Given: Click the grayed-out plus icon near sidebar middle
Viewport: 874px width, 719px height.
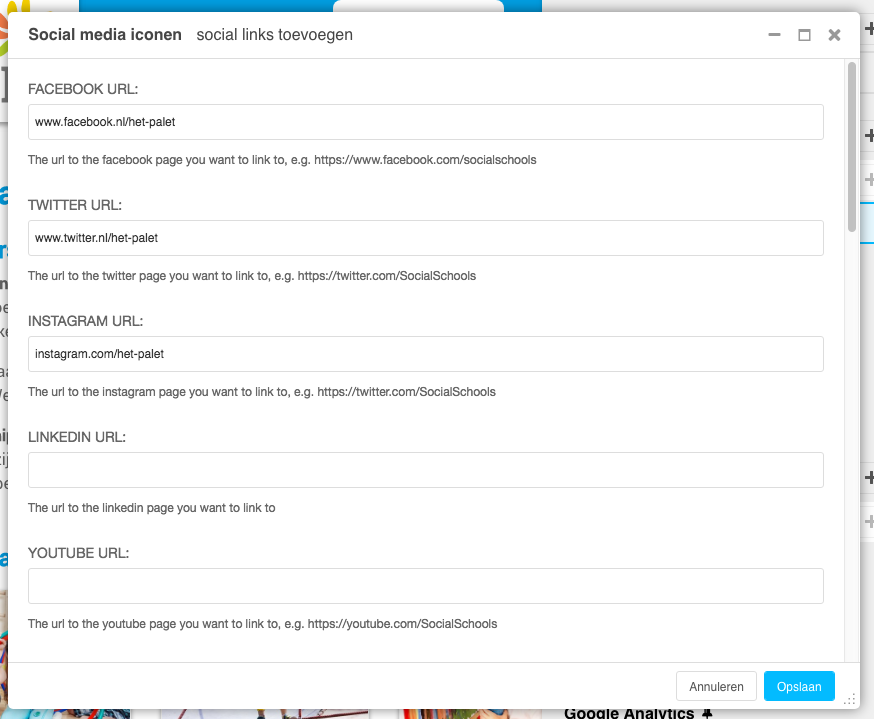Looking at the screenshot, I should 869,180.
